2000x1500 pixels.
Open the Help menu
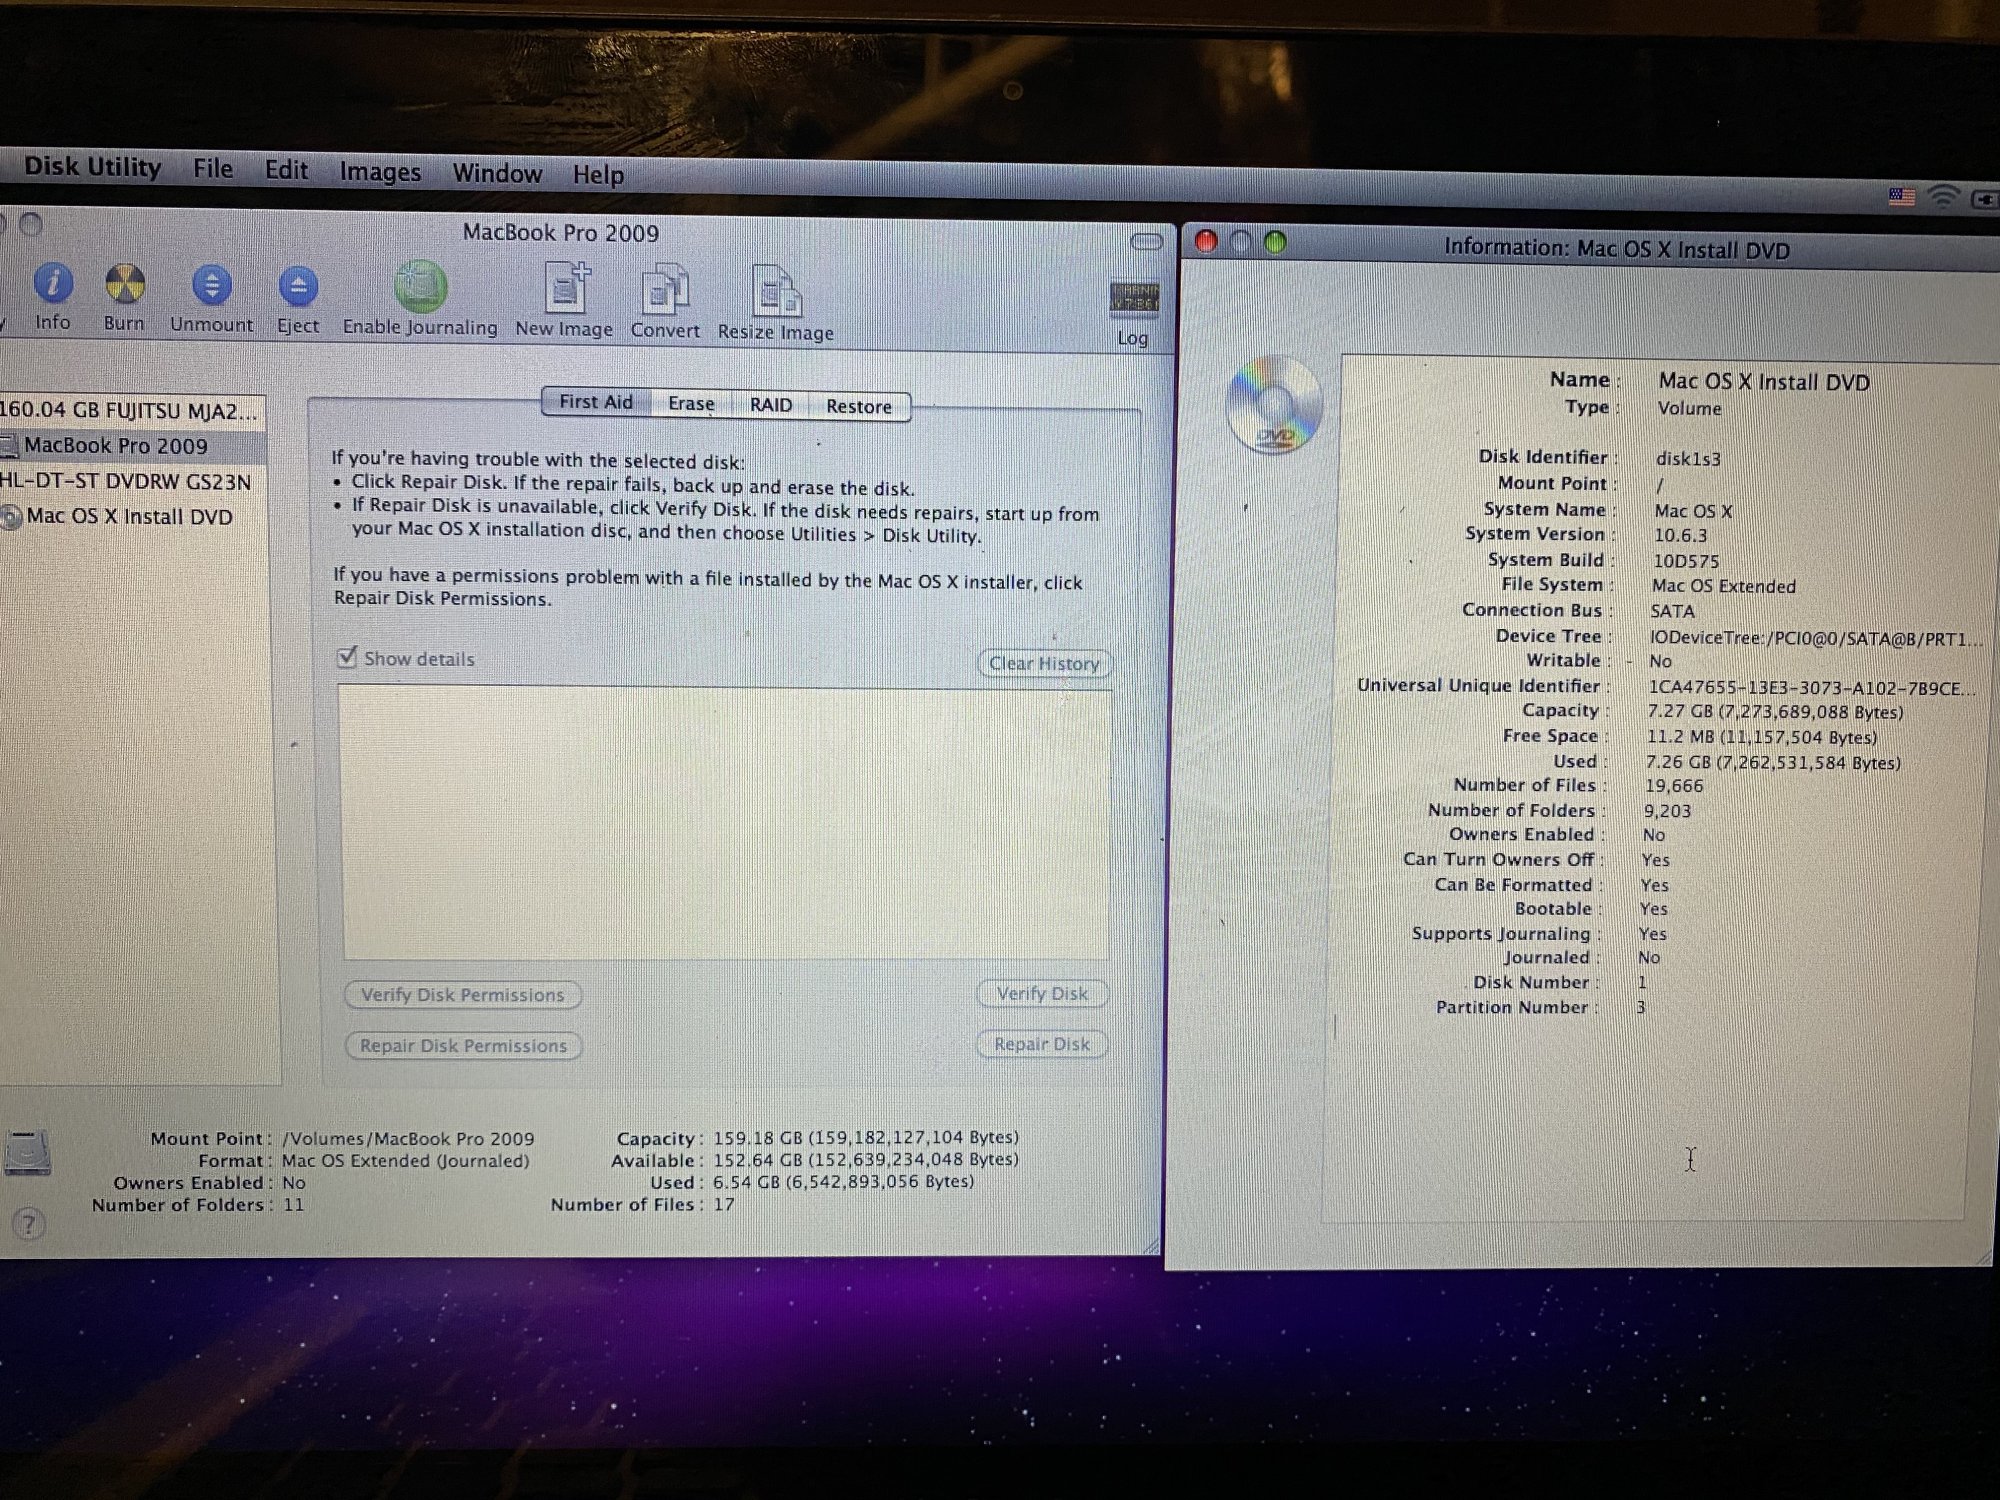pos(598,175)
